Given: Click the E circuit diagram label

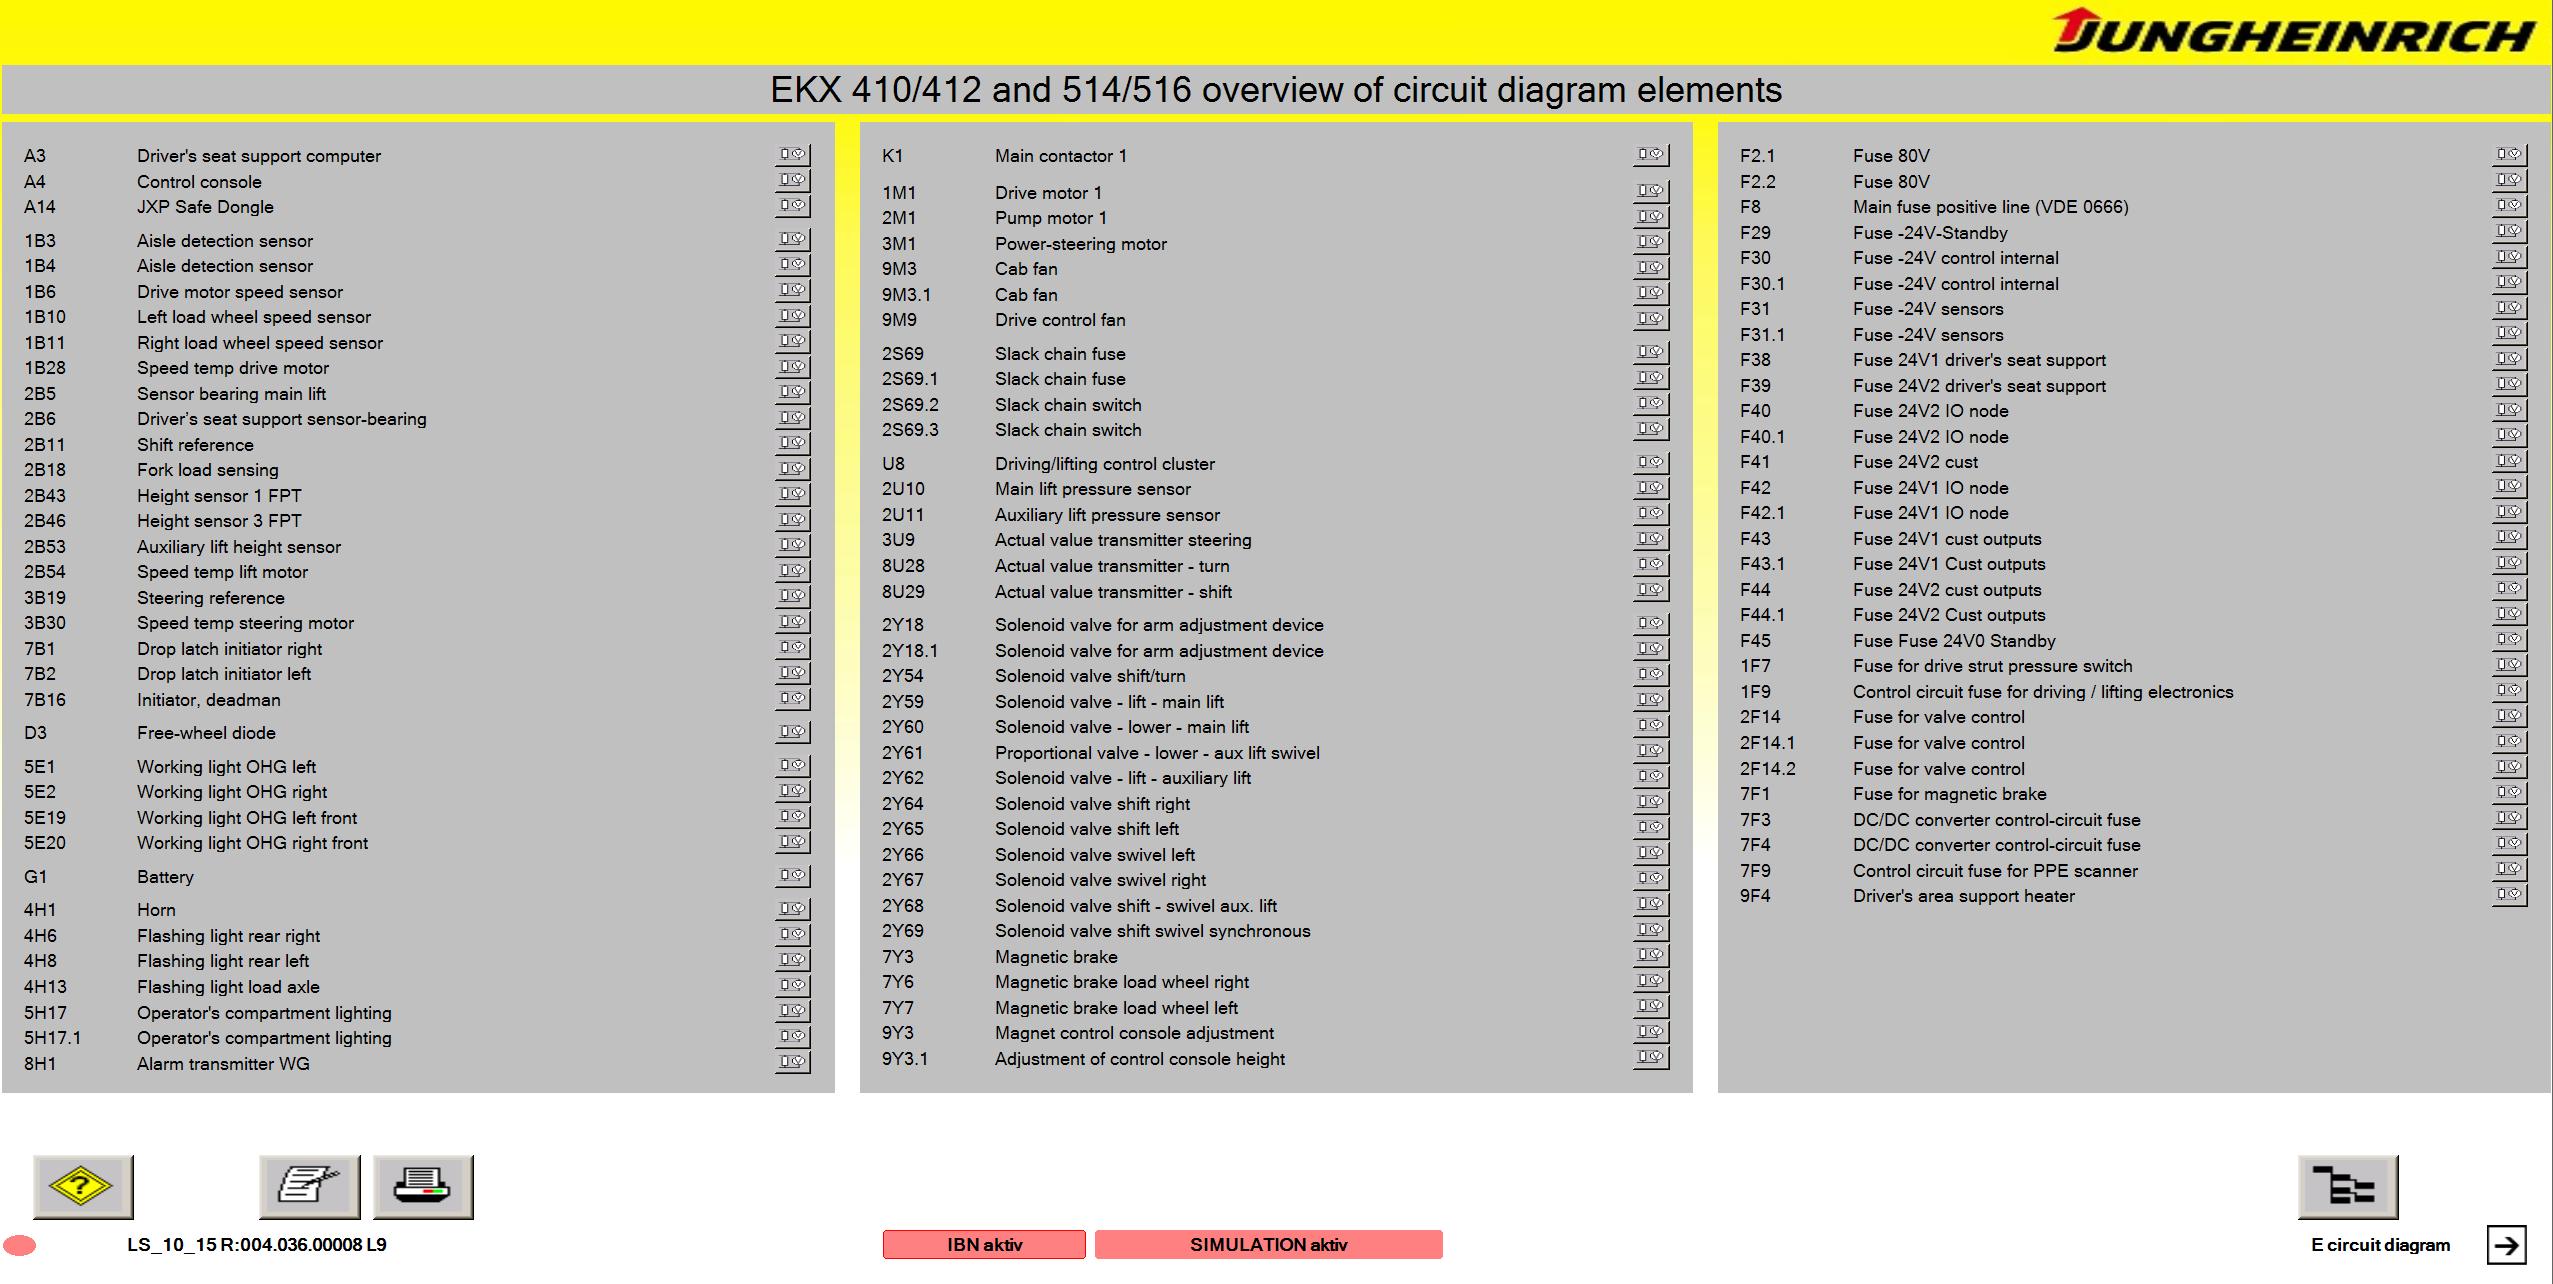Looking at the screenshot, I should click(2380, 1245).
